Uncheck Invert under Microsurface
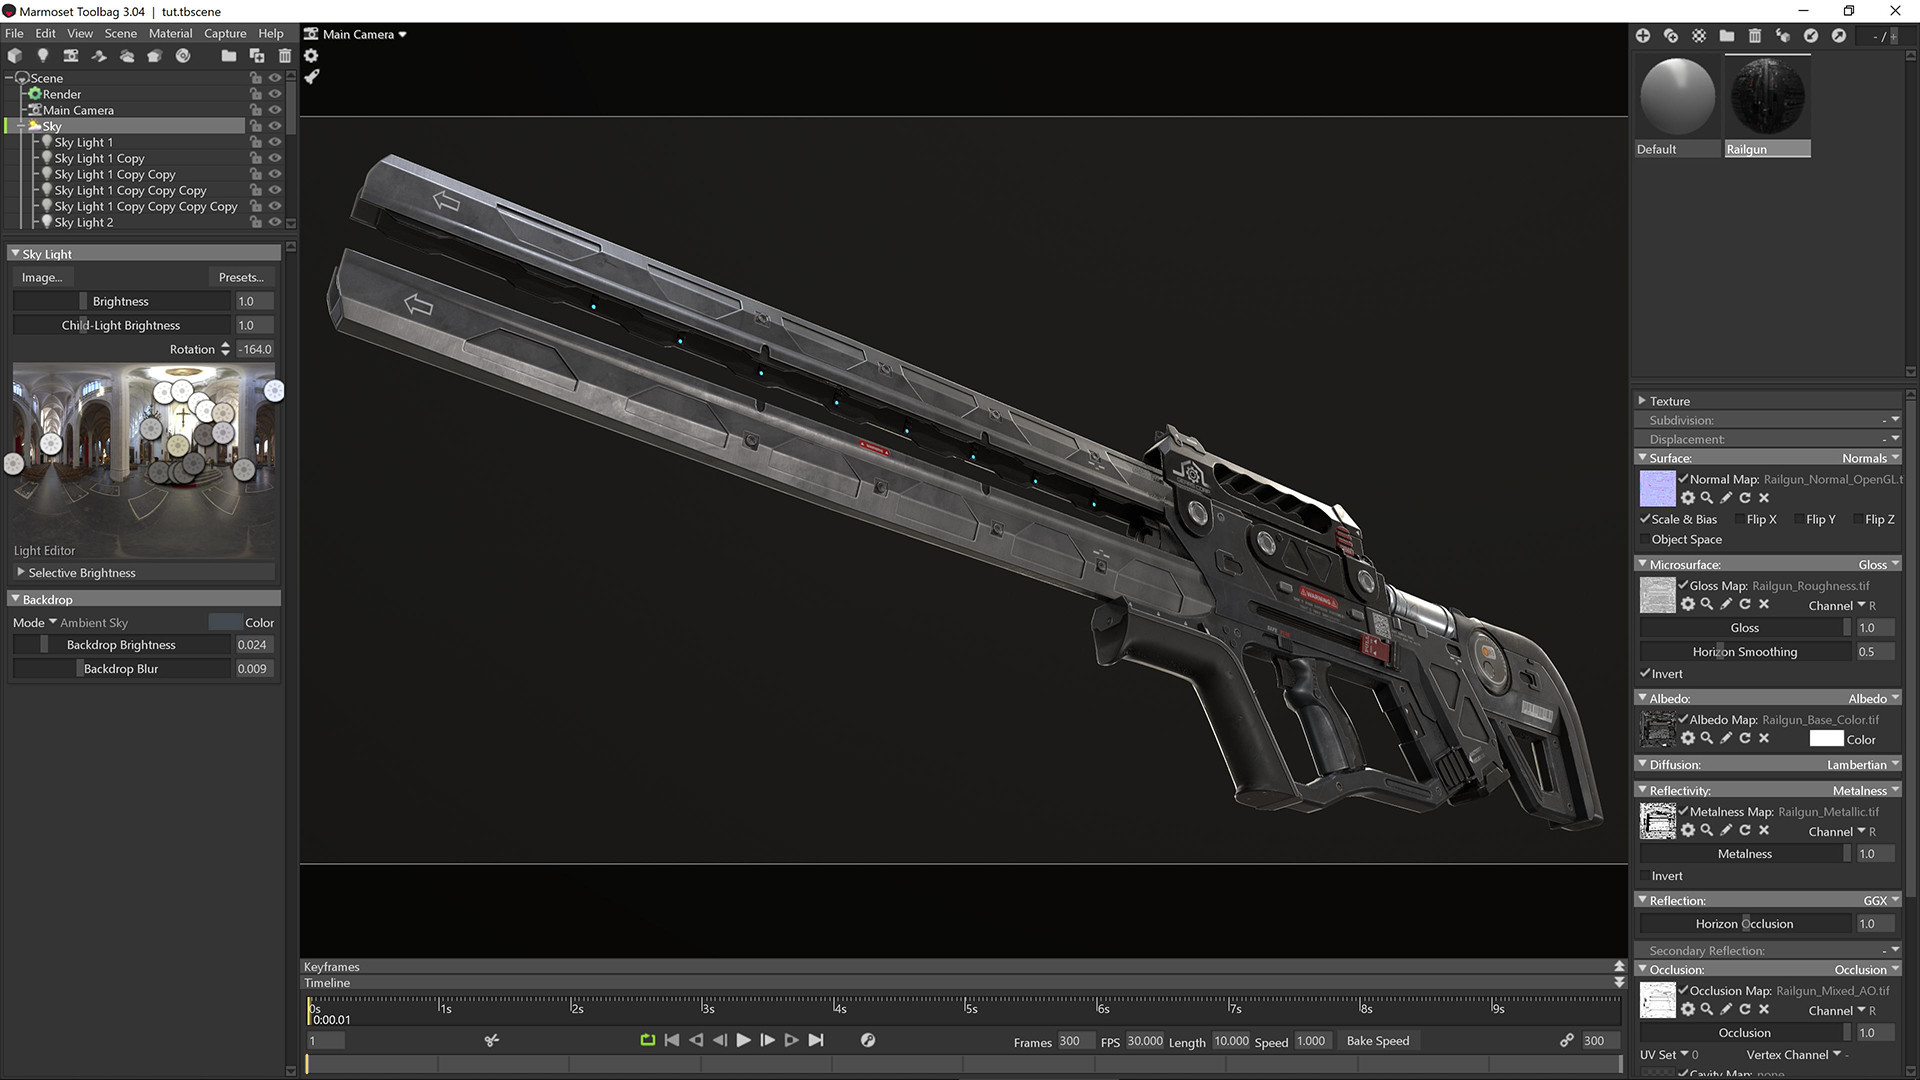 [x=1645, y=673]
